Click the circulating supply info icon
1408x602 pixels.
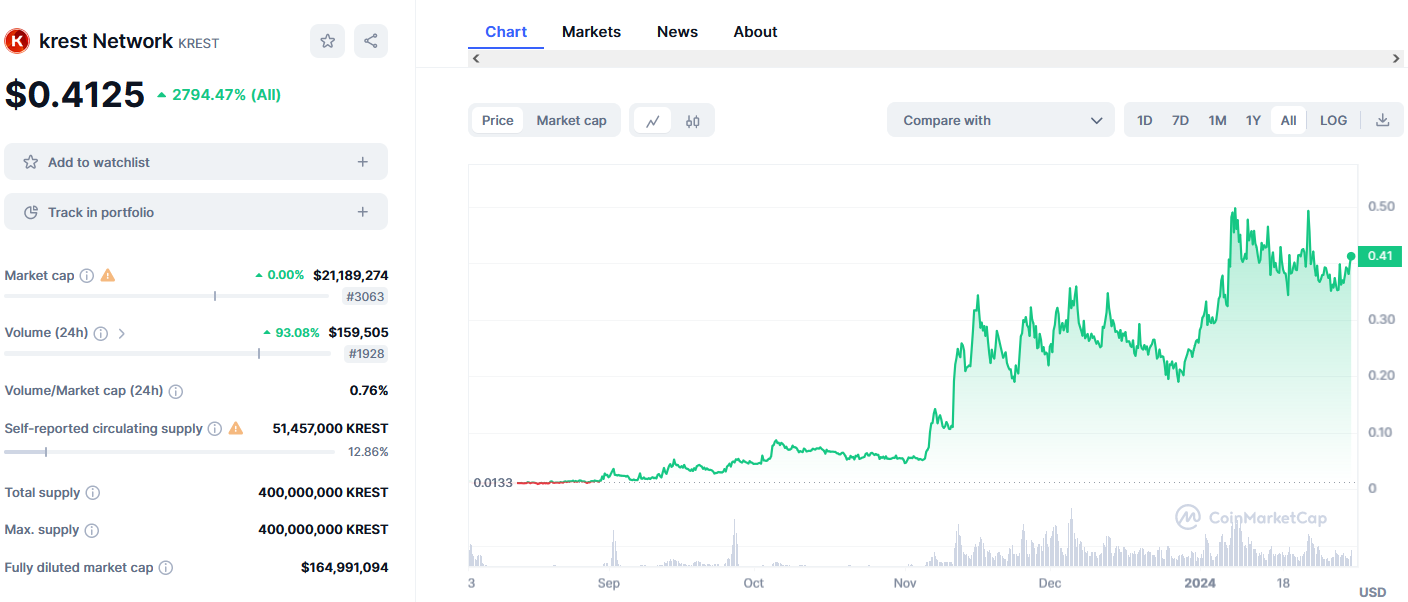tap(213, 428)
